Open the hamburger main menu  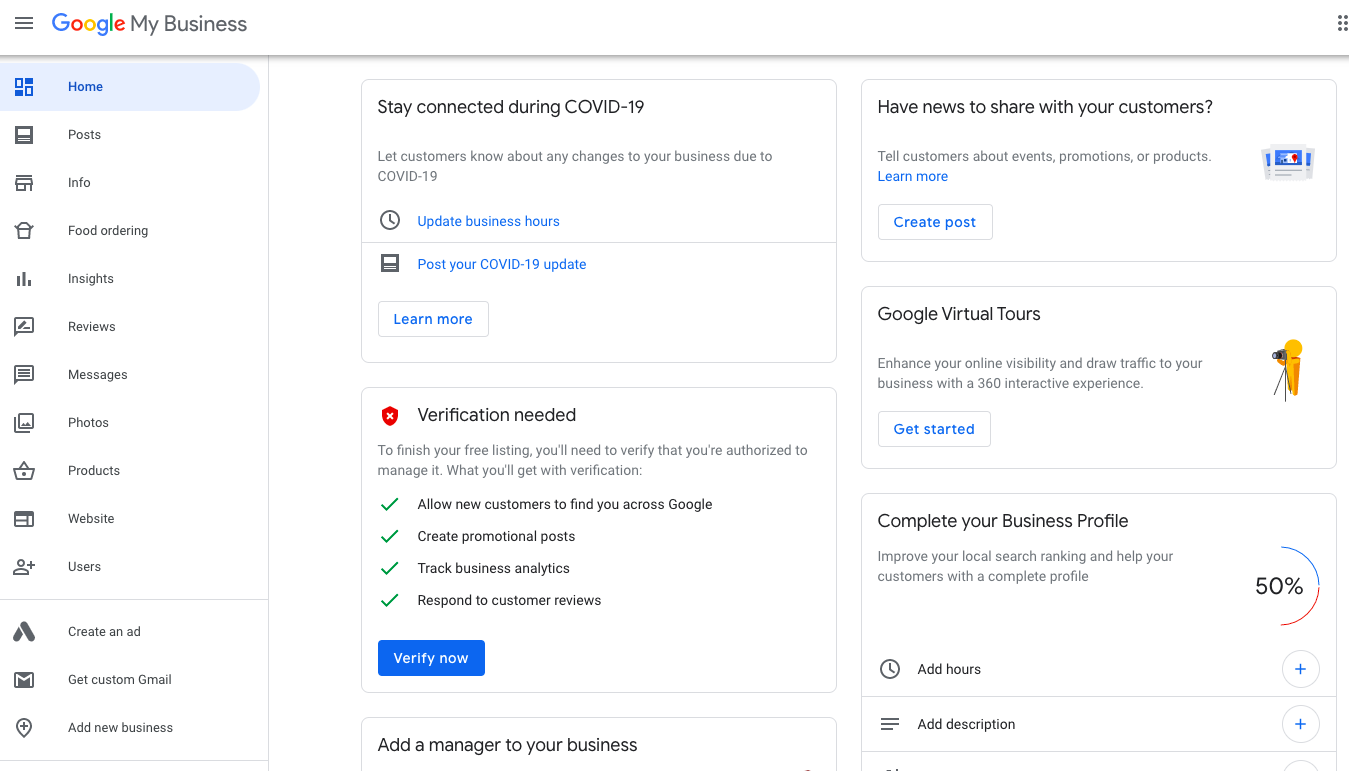click(24, 23)
